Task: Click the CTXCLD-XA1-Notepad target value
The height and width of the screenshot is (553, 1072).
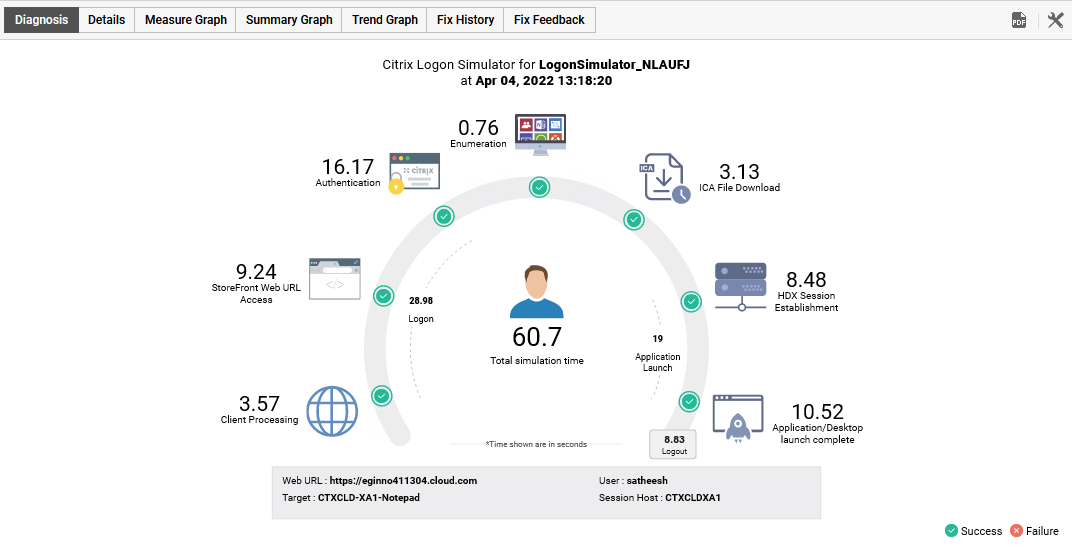Action: pyautogui.click(x=368, y=498)
